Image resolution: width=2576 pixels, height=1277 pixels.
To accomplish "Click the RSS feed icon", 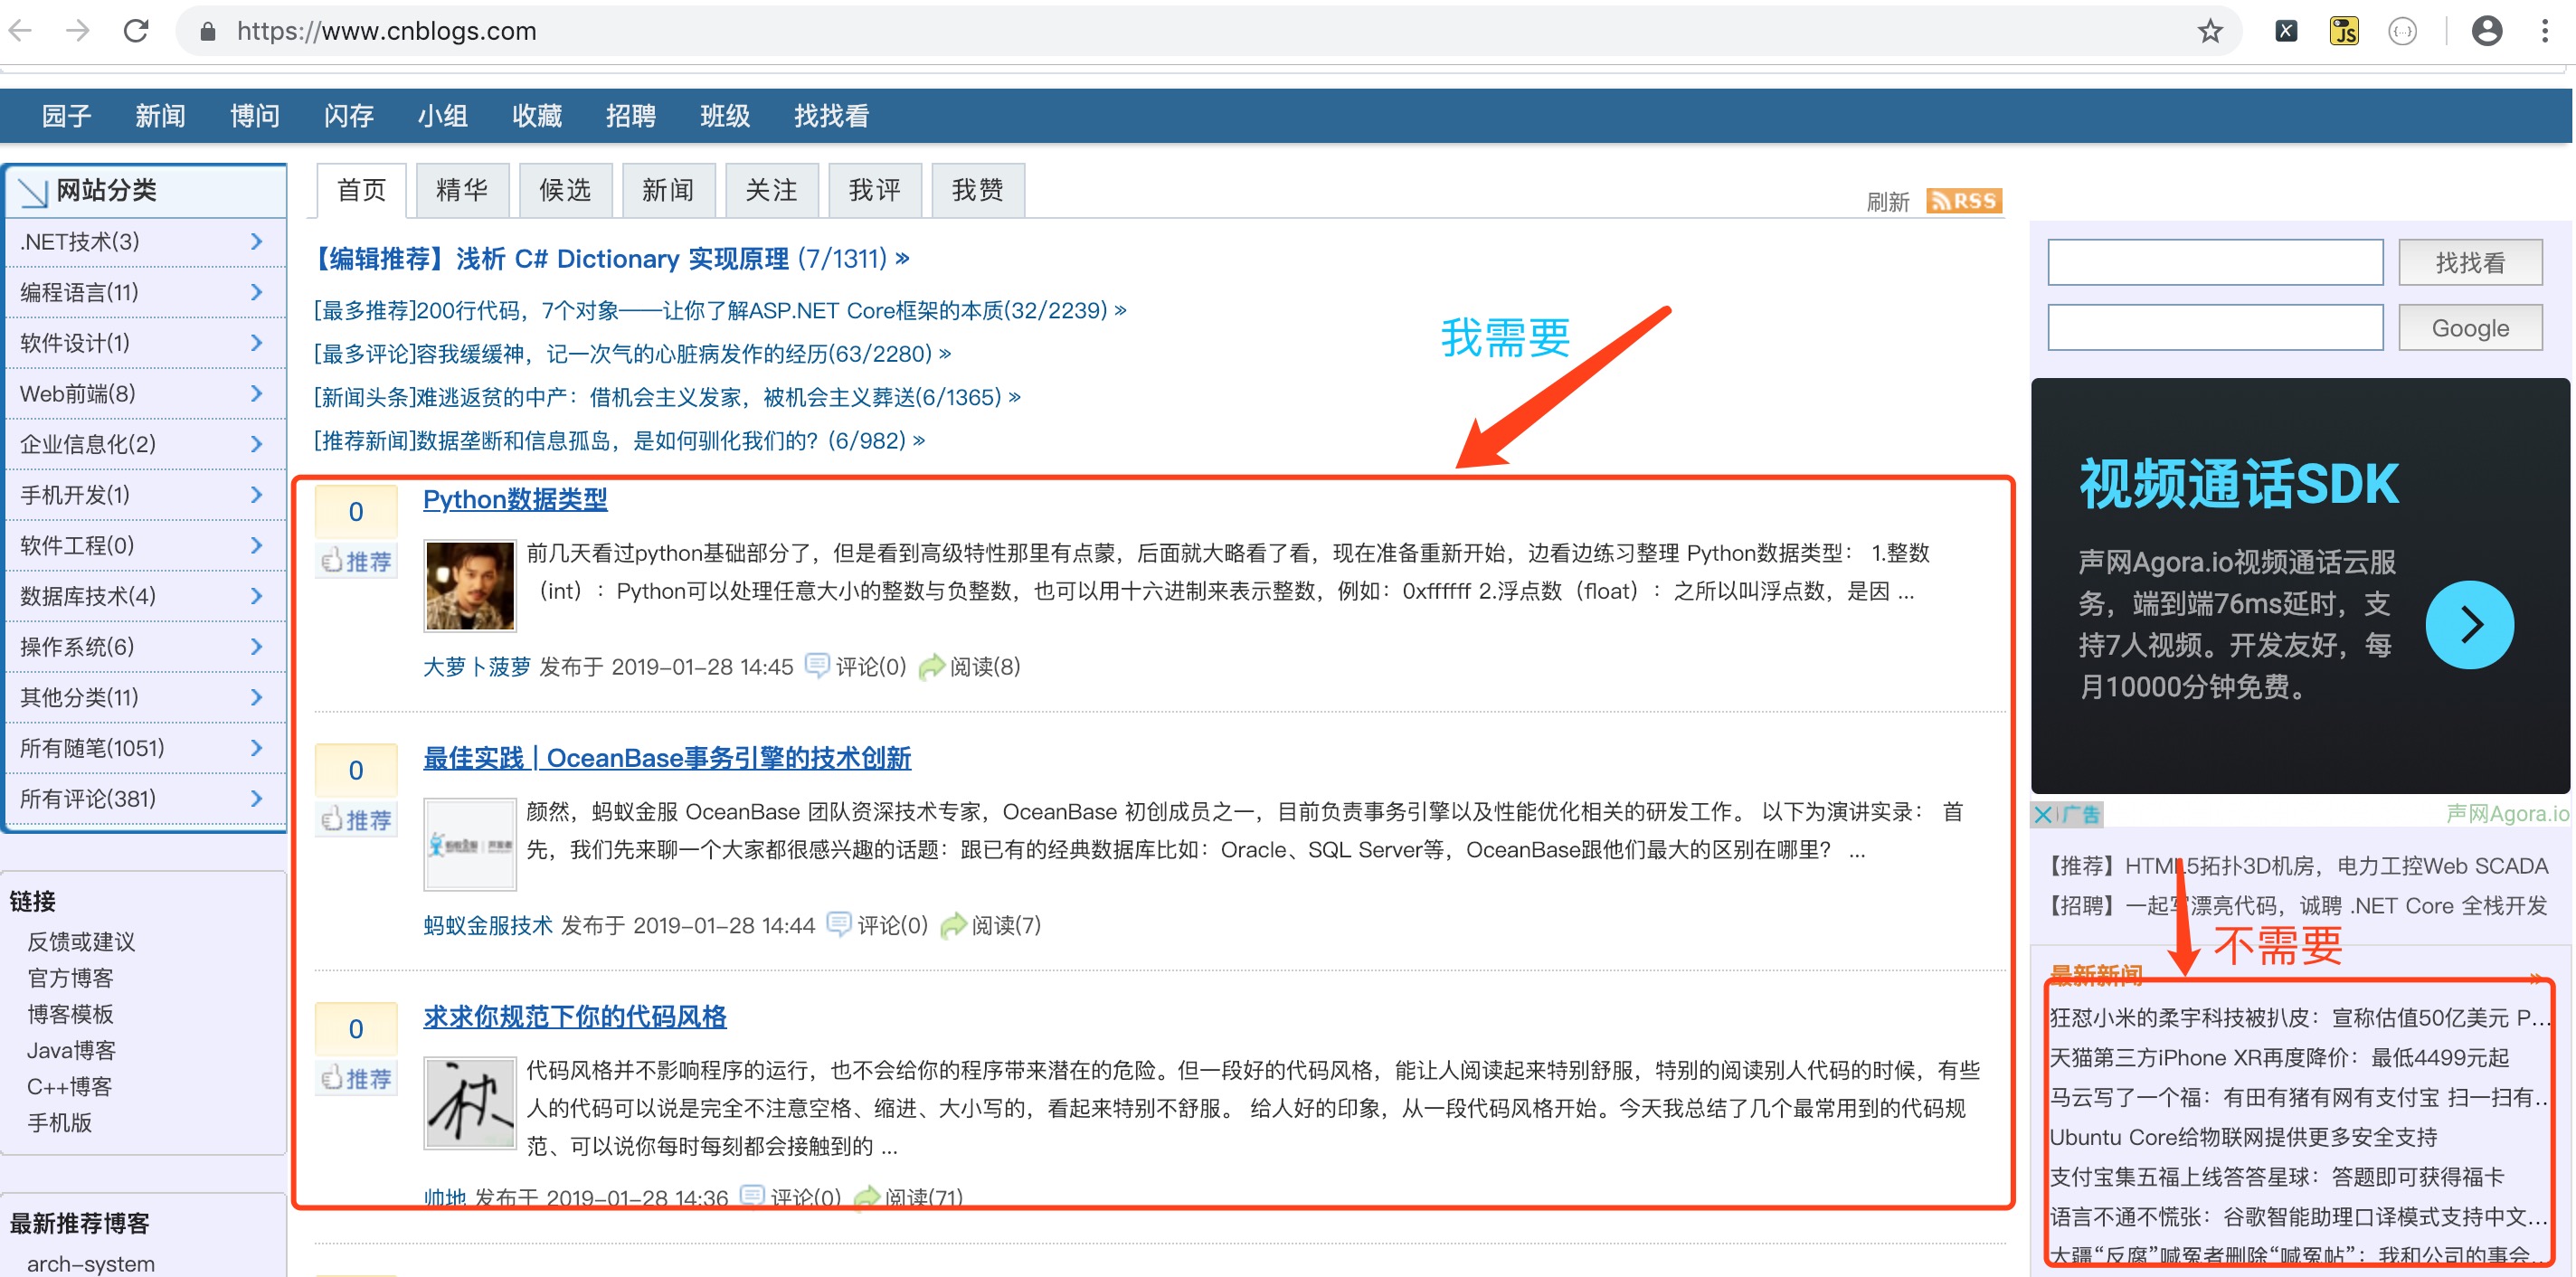I will pyautogui.click(x=1963, y=201).
